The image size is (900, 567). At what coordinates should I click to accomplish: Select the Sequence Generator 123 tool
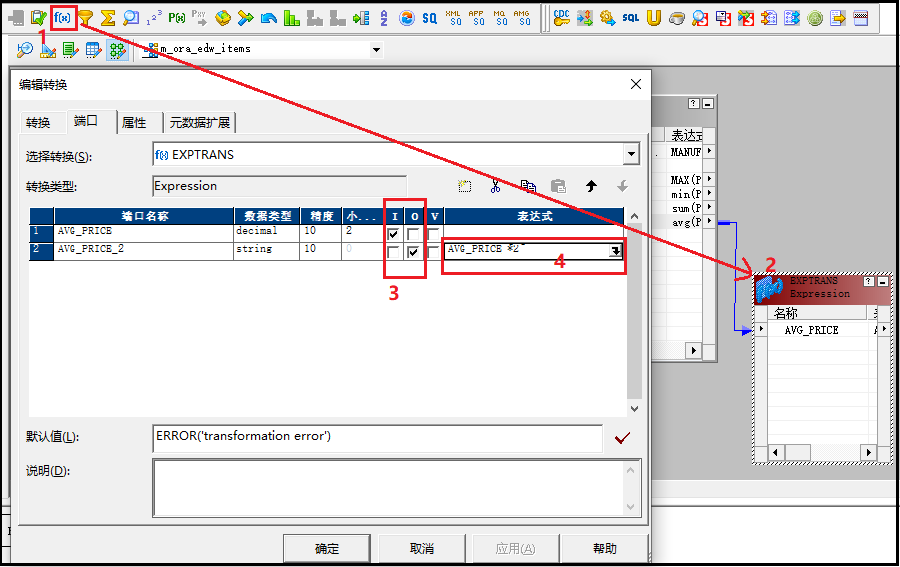coord(154,18)
